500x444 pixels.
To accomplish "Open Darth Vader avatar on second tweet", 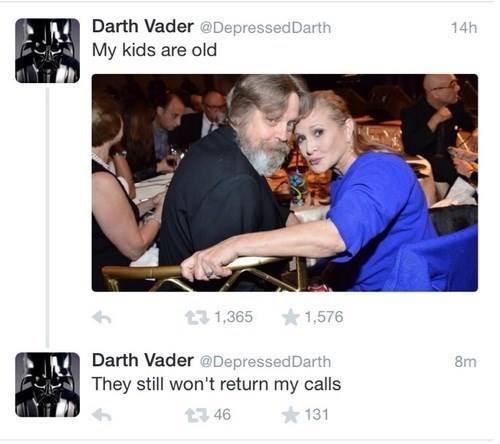I will (x=47, y=385).
